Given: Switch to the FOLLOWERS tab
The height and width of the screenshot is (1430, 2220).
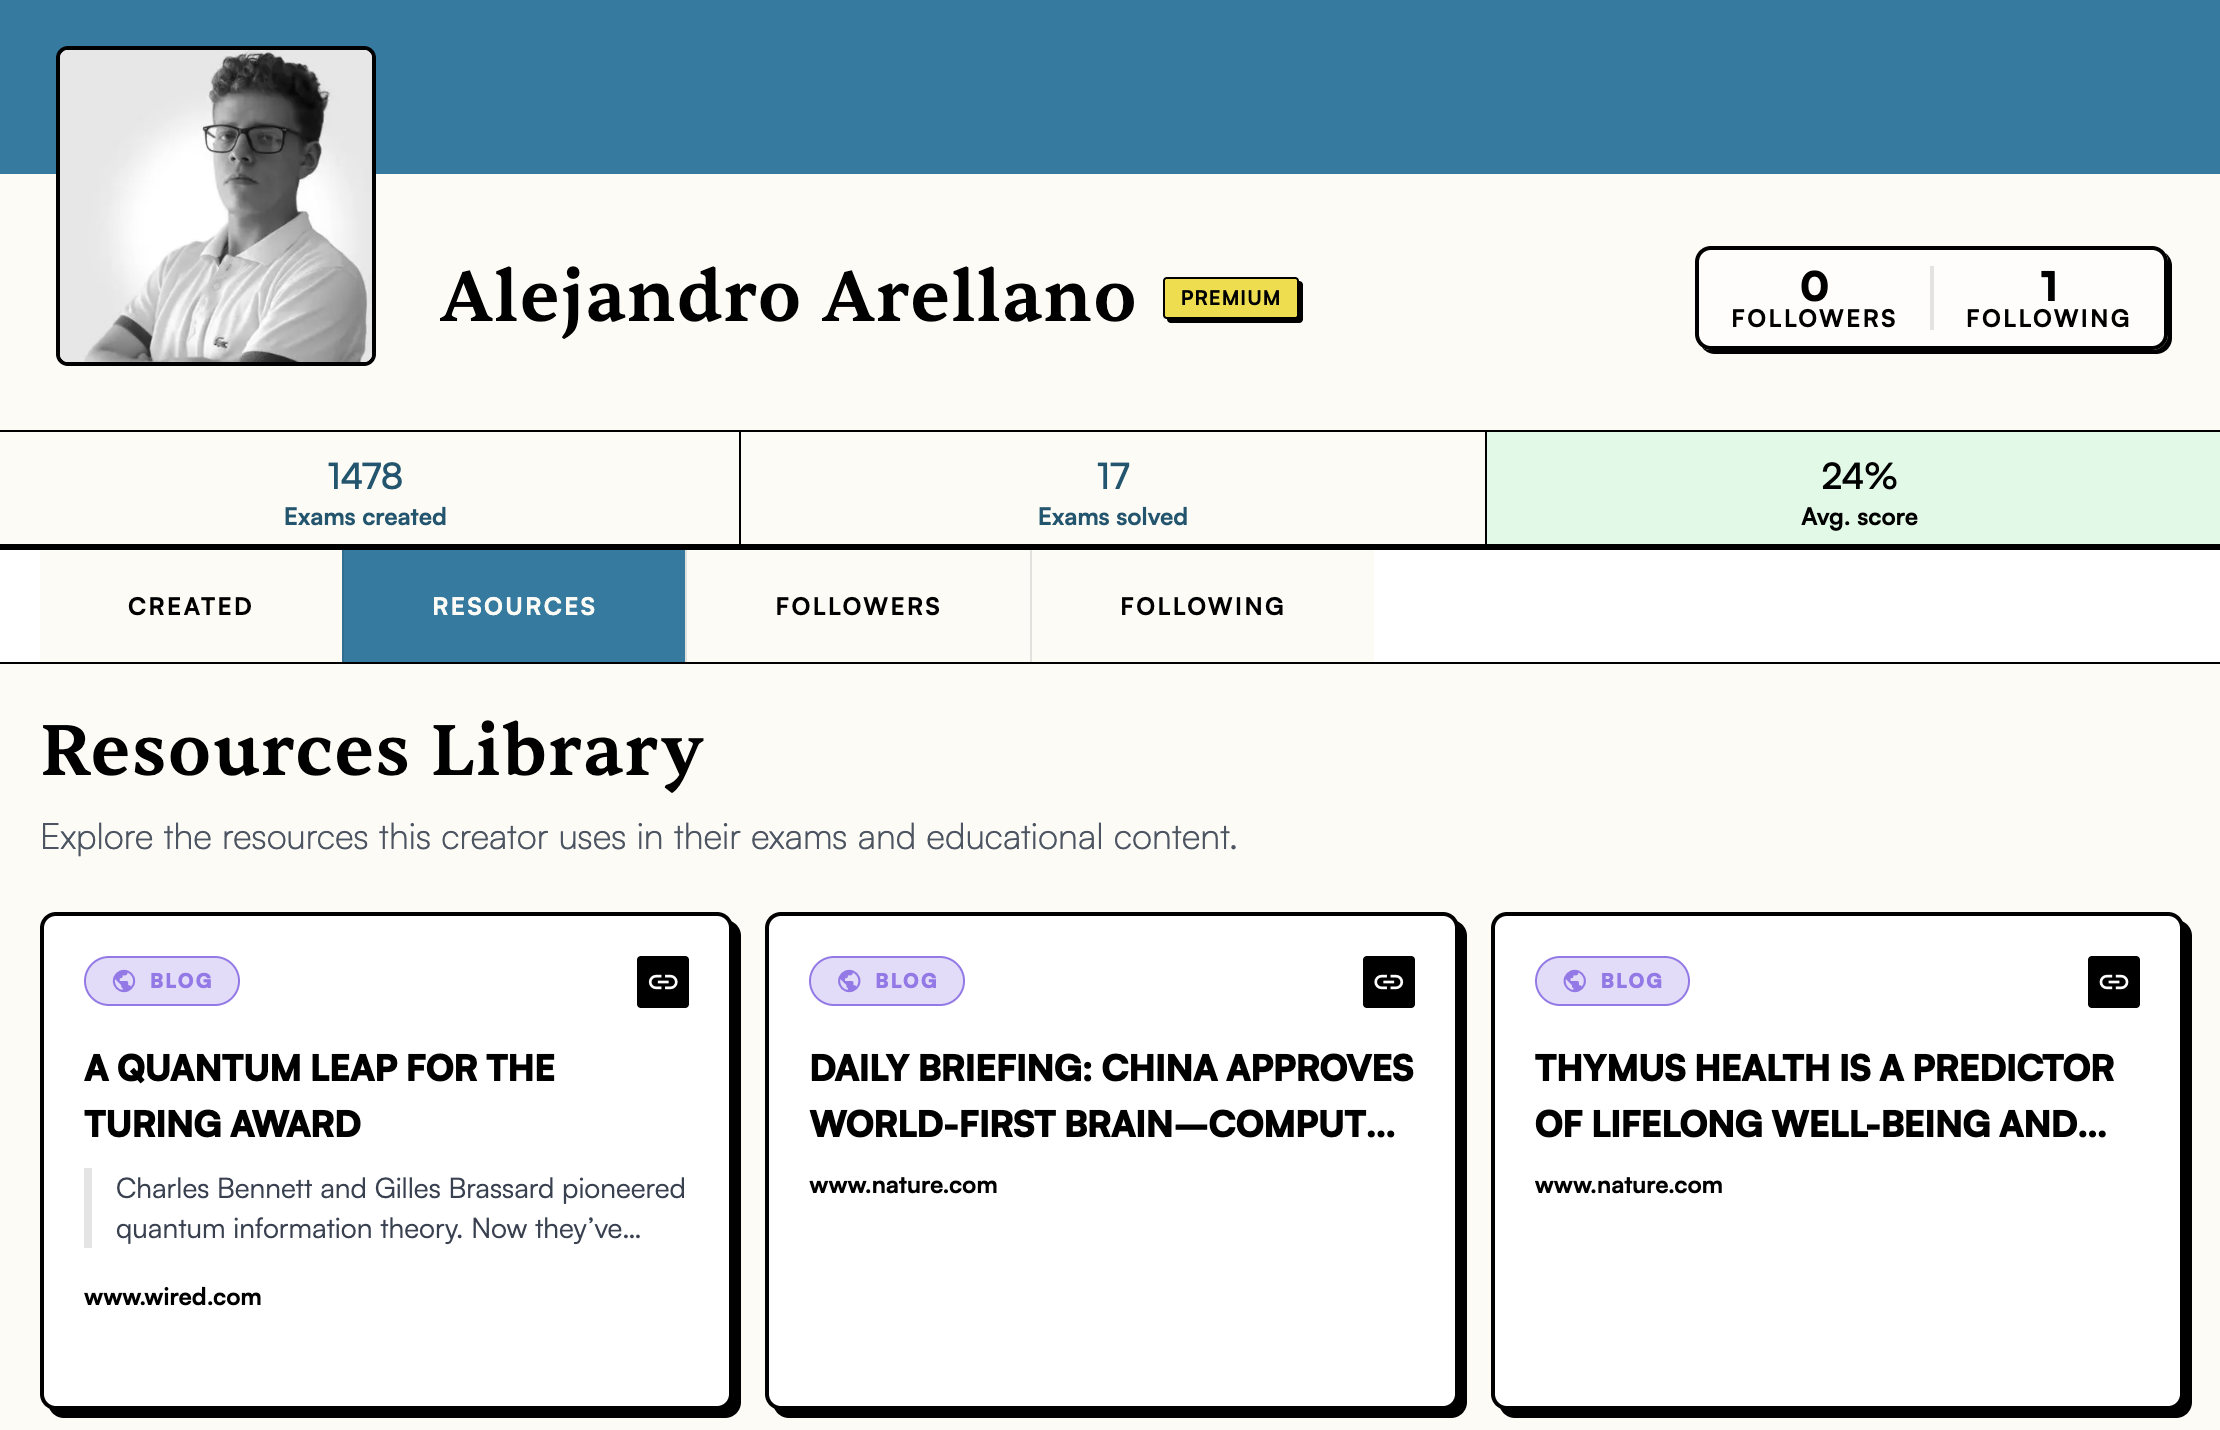Looking at the screenshot, I should (x=857, y=605).
